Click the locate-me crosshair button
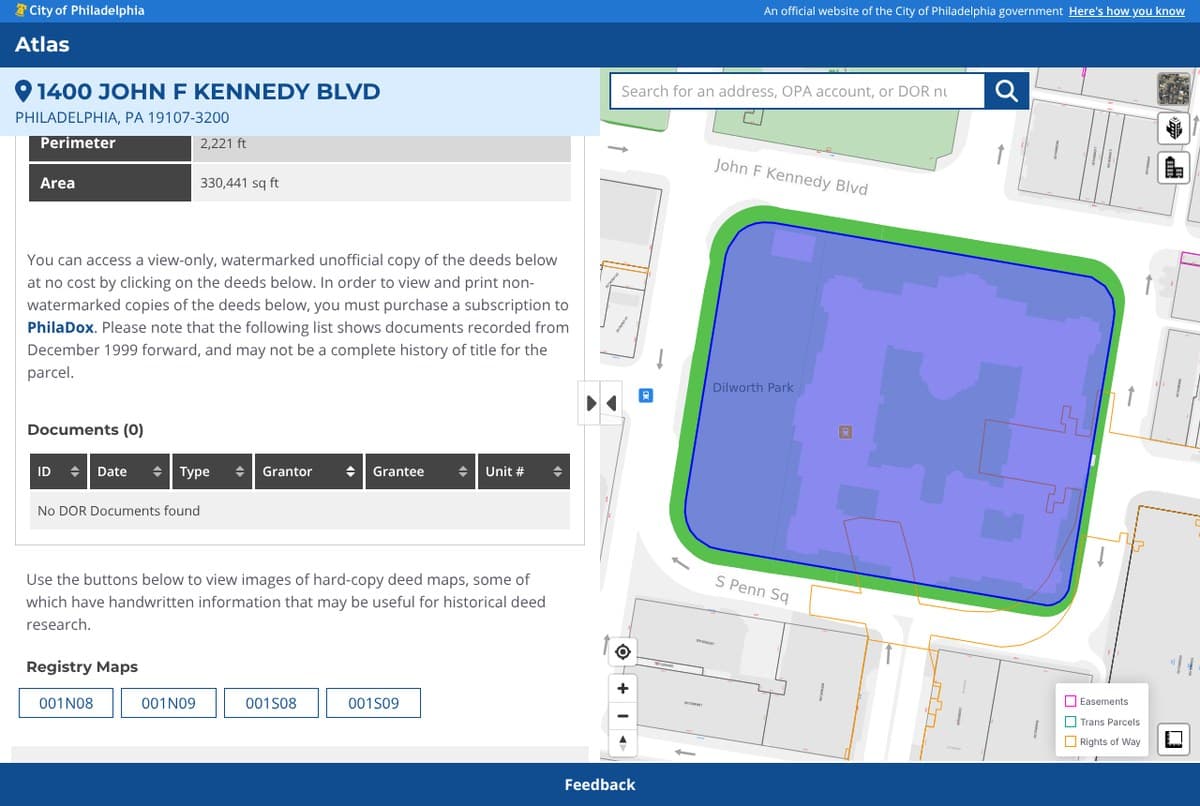Screen dimensions: 1200x806 pos(622,652)
